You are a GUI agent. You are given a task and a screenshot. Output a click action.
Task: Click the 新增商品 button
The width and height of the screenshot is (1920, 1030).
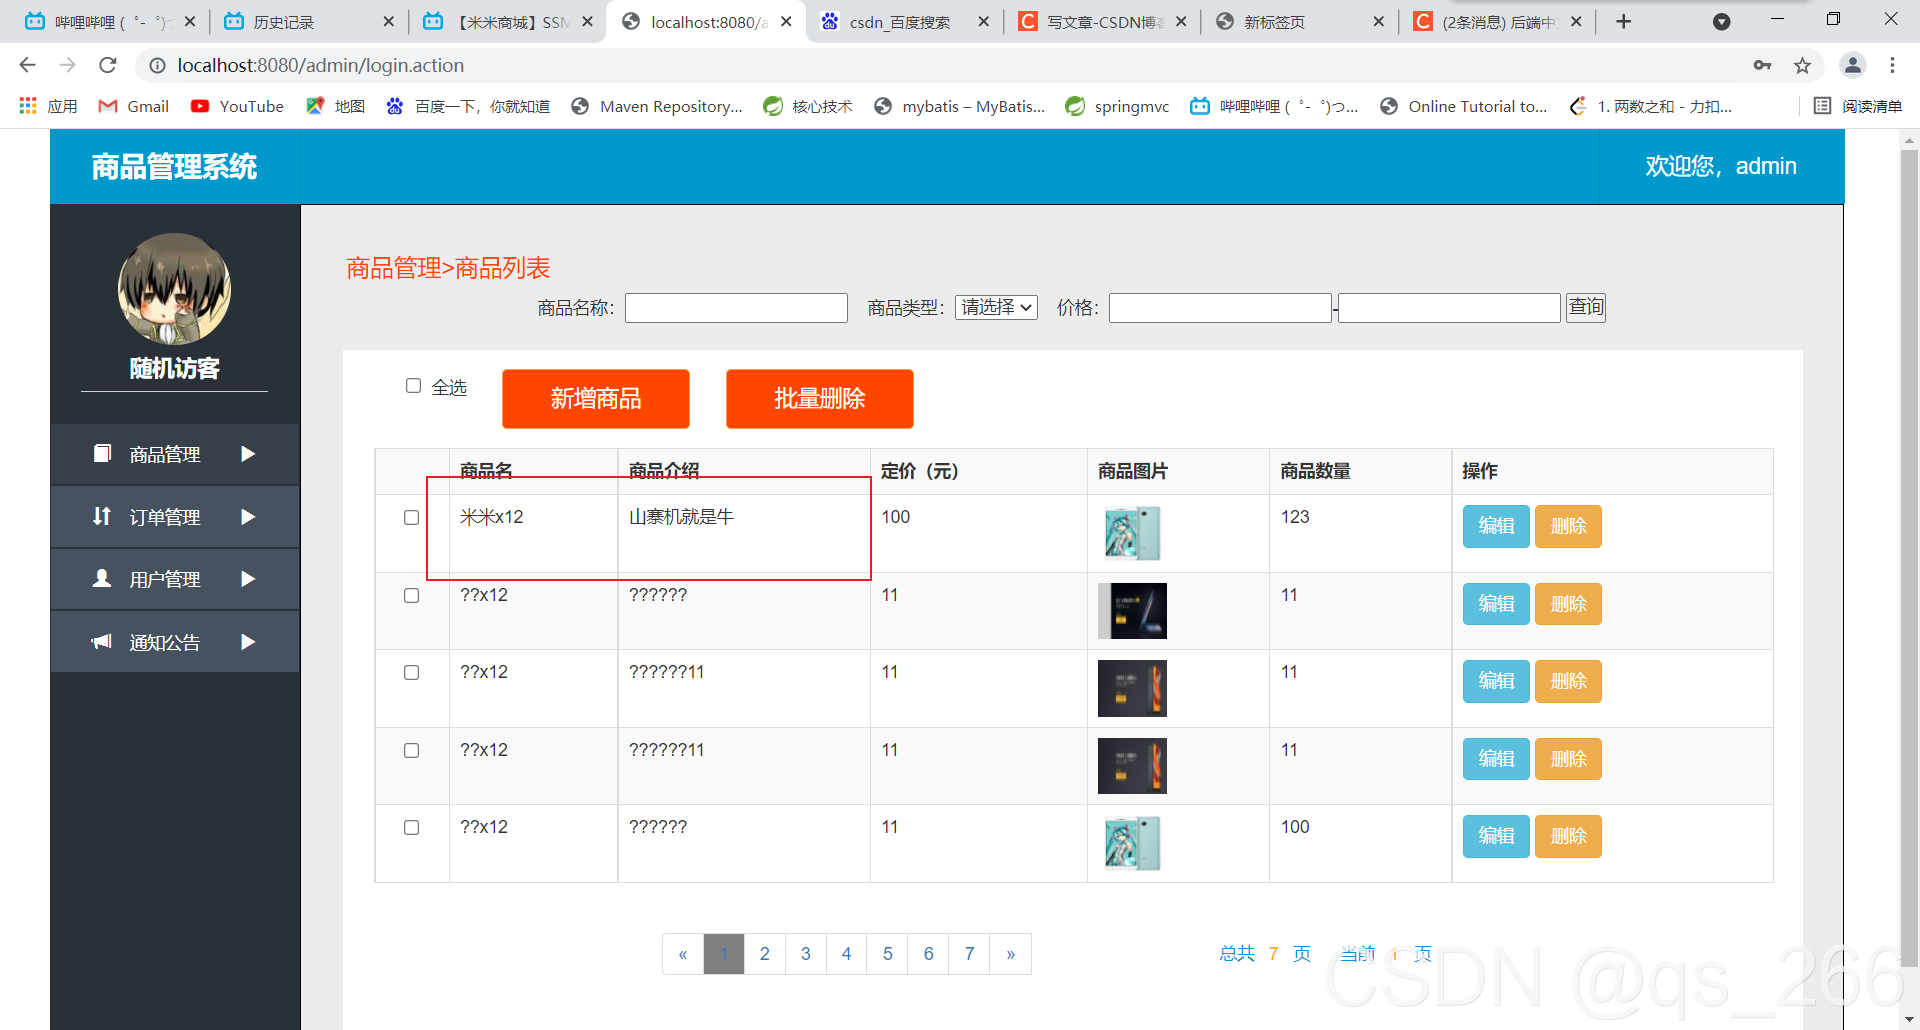coord(595,398)
